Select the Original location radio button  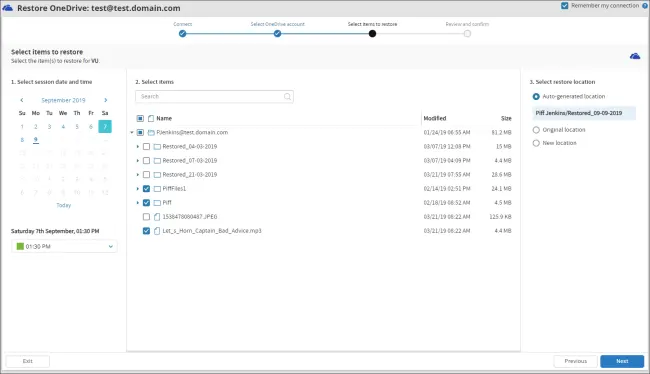(x=536, y=130)
